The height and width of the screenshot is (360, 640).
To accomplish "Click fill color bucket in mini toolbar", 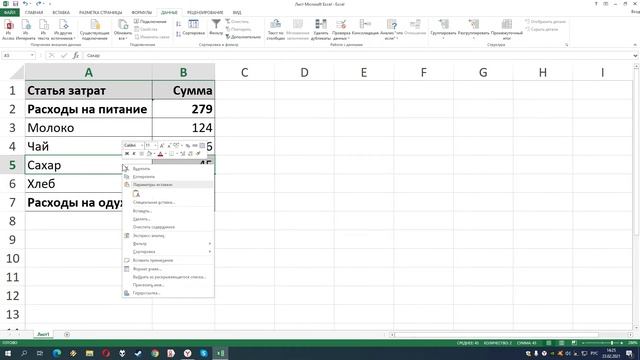I will [x=149, y=154].
